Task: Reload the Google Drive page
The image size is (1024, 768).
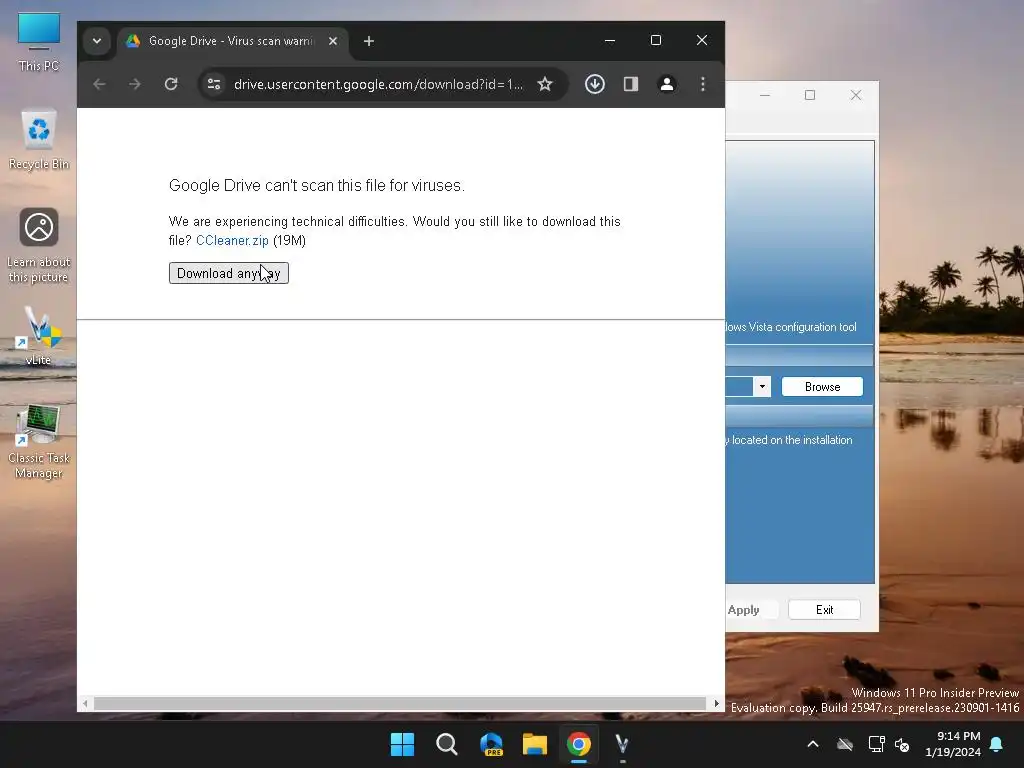Action: click(x=171, y=84)
